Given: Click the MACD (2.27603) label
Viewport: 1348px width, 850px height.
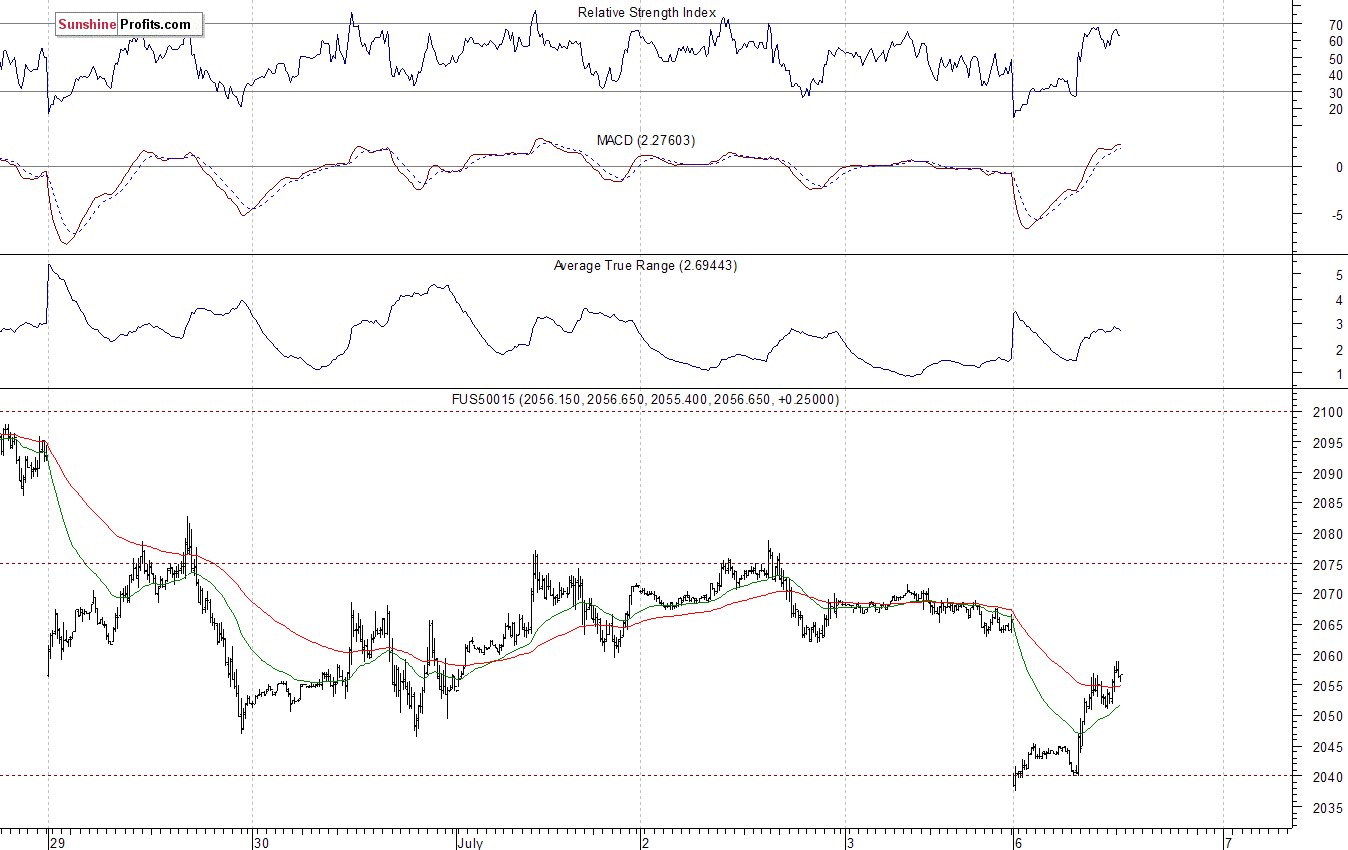Looking at the screenshot, I should 646,141.
